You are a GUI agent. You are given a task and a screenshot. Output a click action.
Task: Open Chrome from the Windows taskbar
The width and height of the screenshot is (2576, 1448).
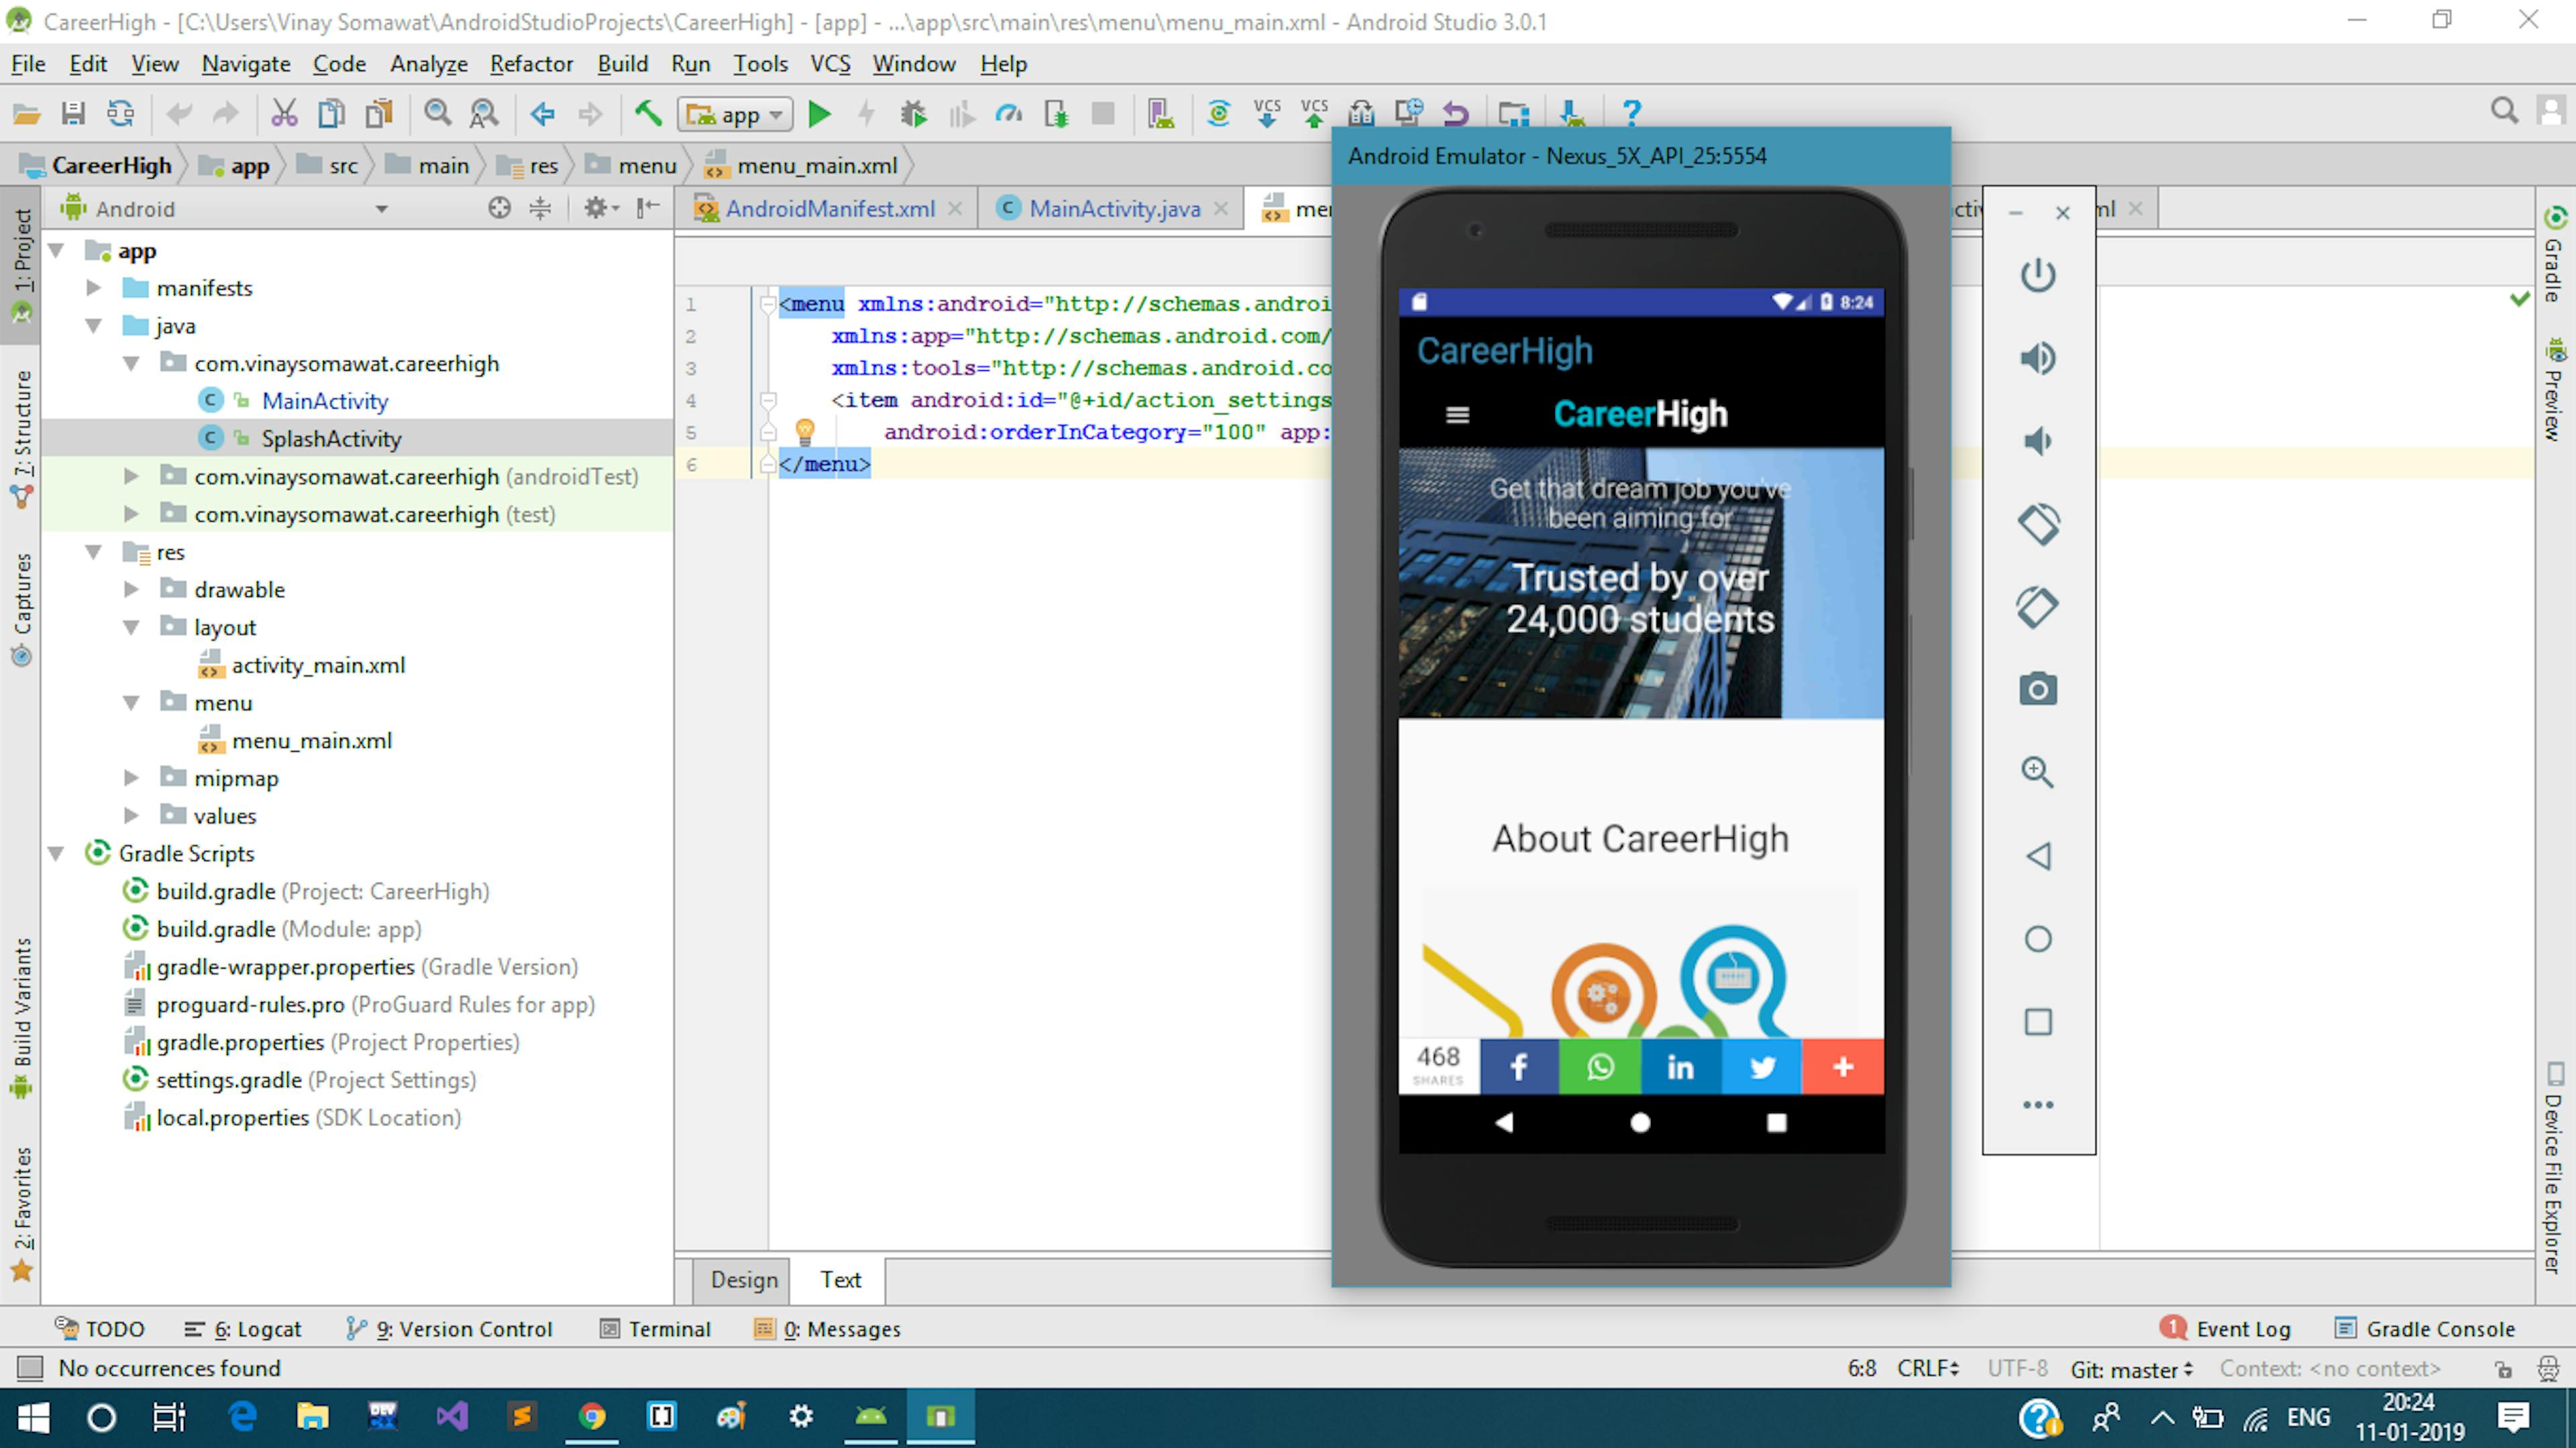592,1417
